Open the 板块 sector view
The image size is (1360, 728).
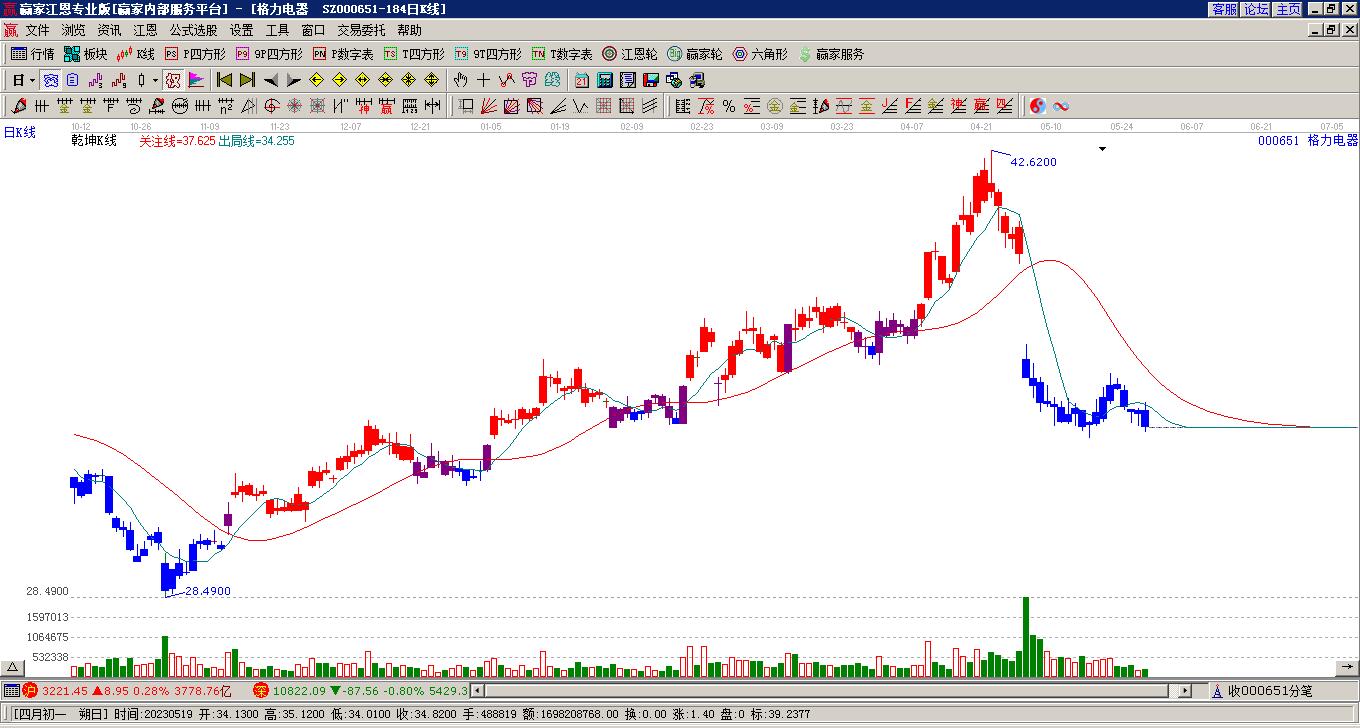point(86,54)
